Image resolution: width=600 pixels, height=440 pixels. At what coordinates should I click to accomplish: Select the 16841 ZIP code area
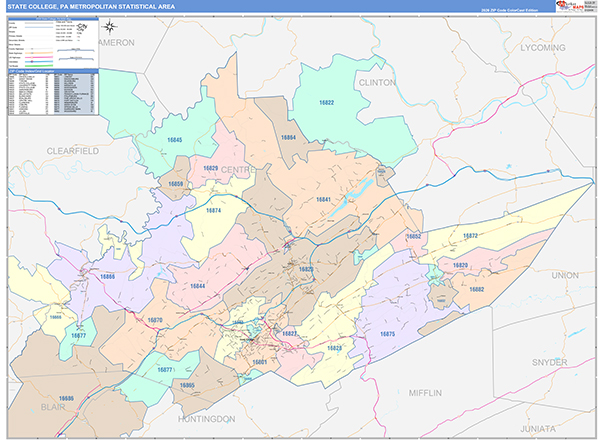tap(323, 200)
